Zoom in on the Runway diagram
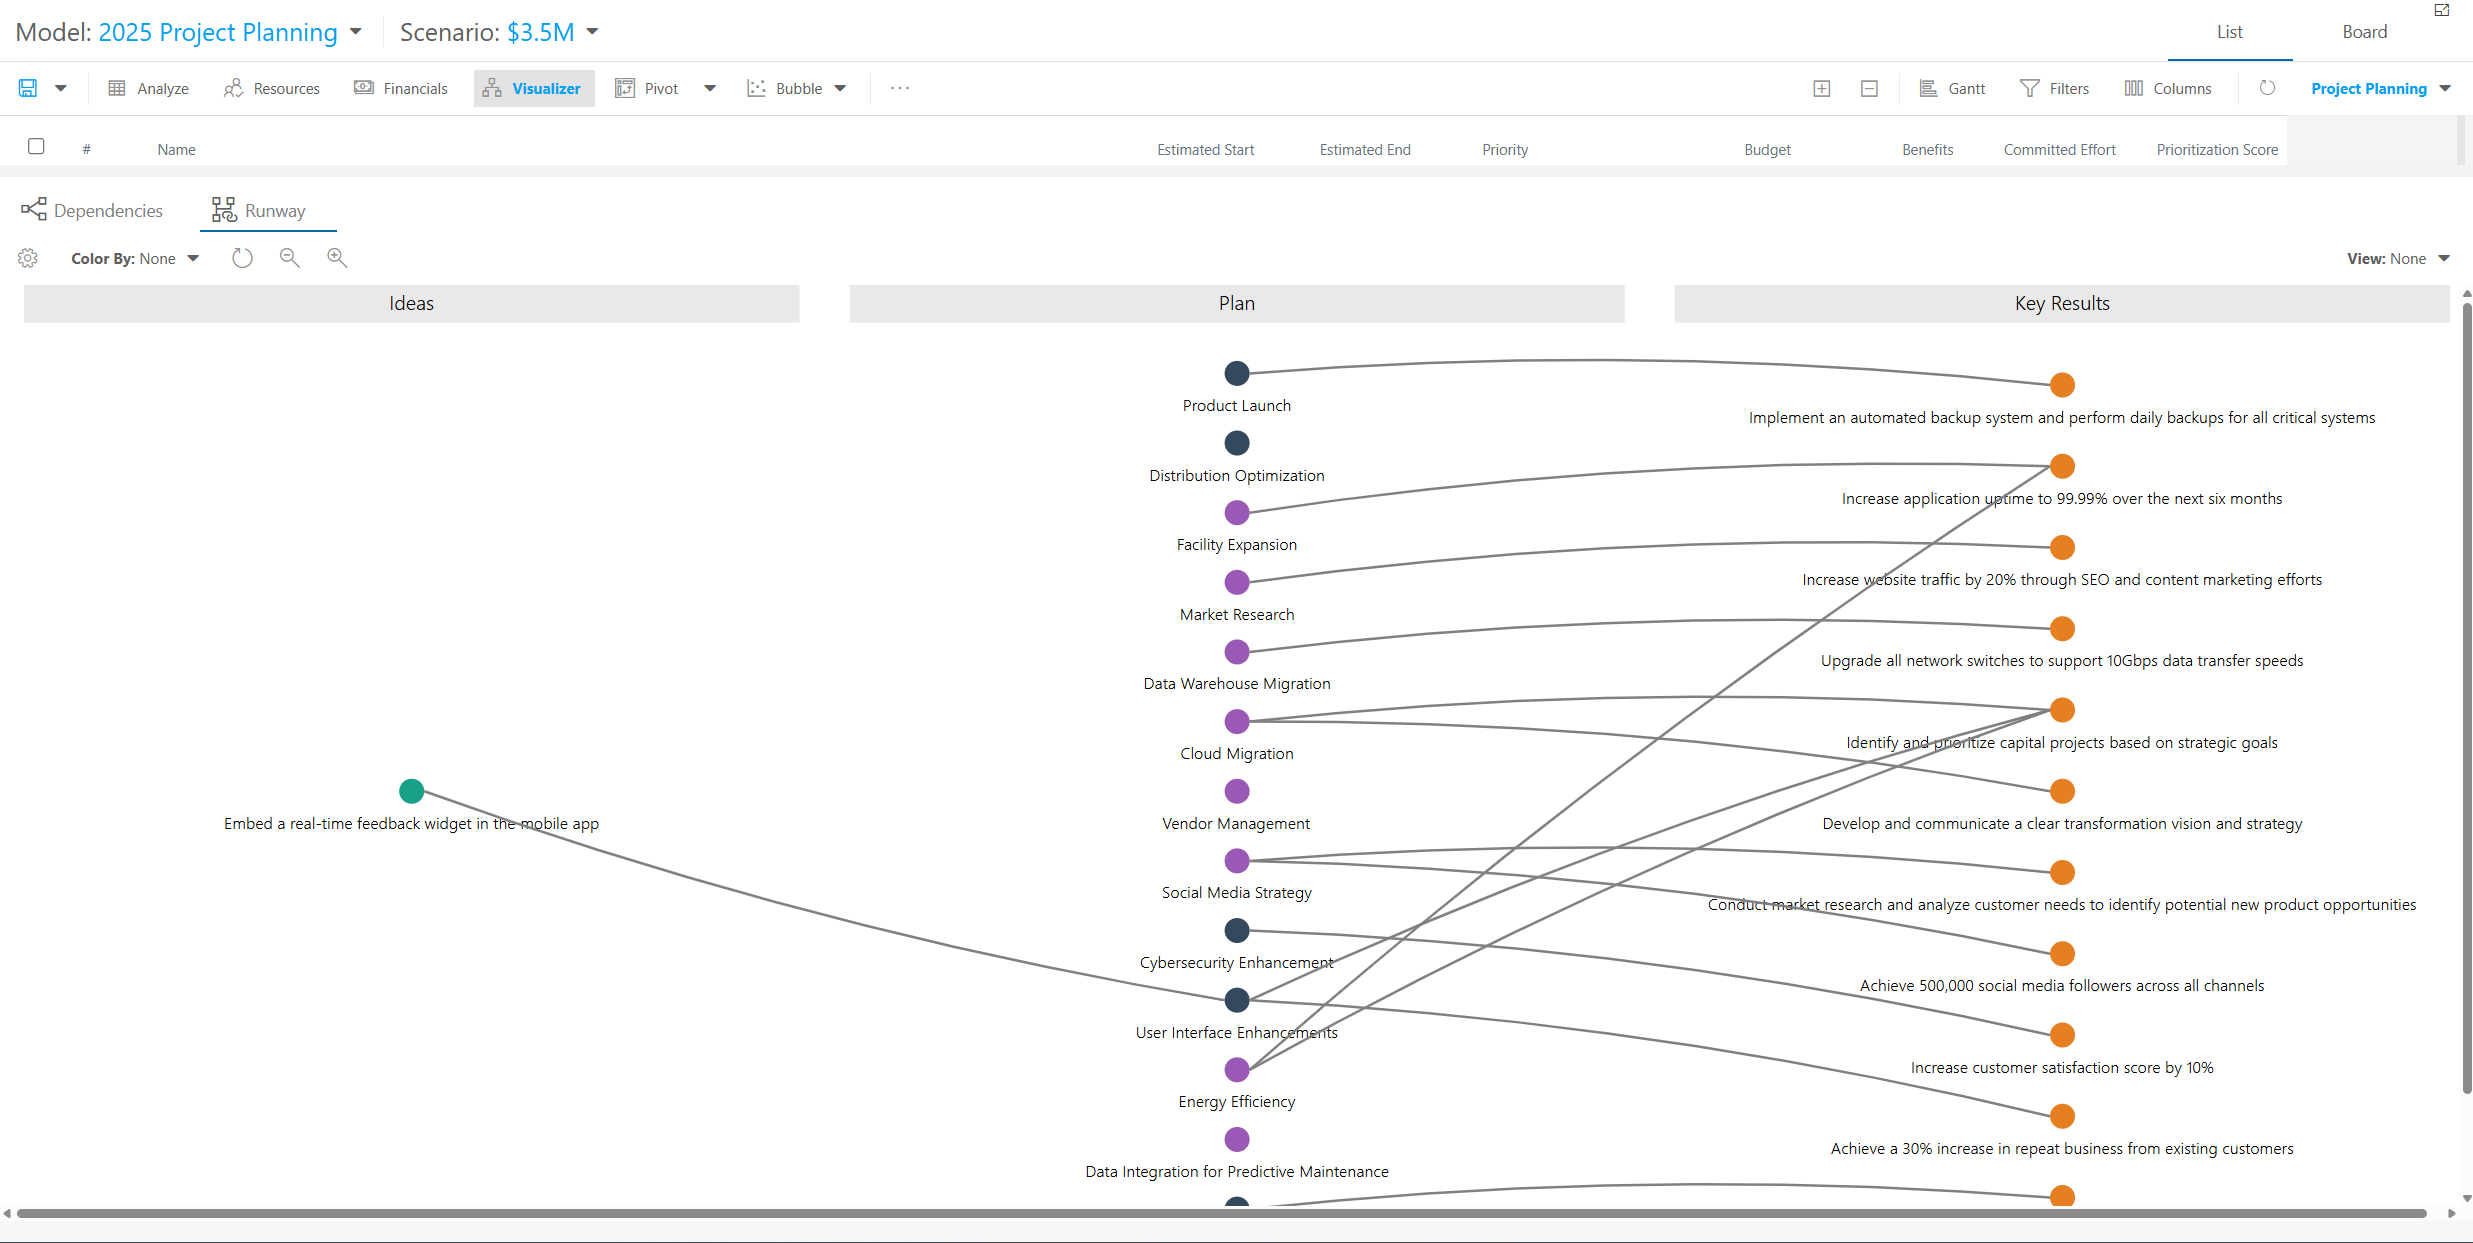 [x=337, y=257]
